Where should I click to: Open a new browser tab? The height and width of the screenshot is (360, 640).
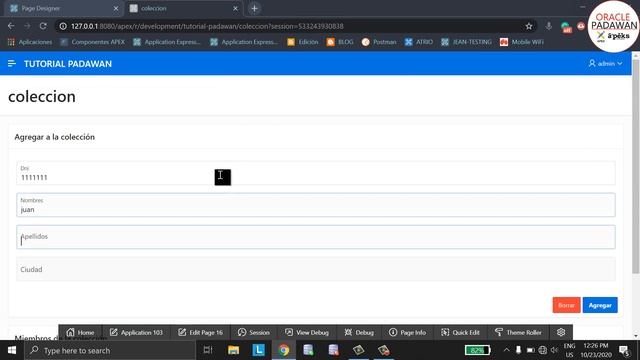pos(254,8)
